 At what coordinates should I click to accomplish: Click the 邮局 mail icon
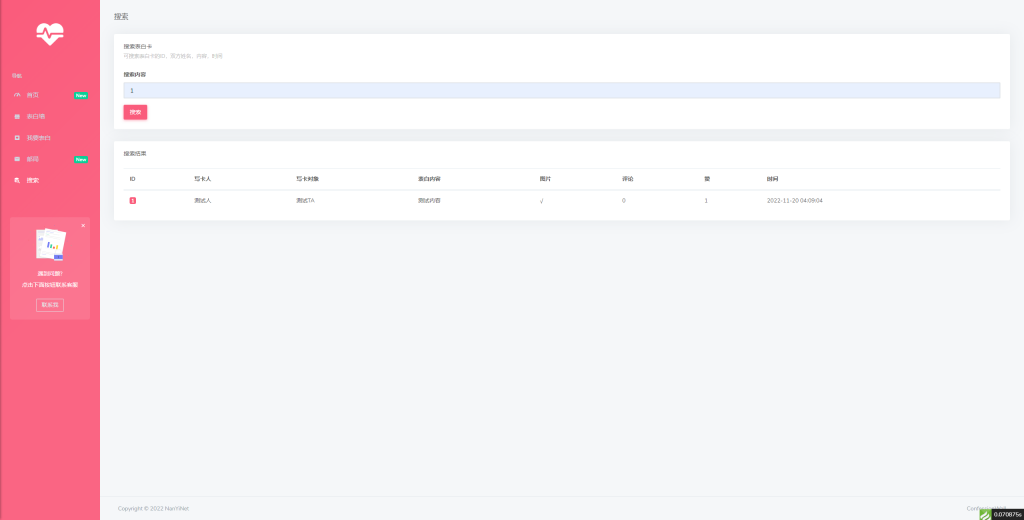17,159
